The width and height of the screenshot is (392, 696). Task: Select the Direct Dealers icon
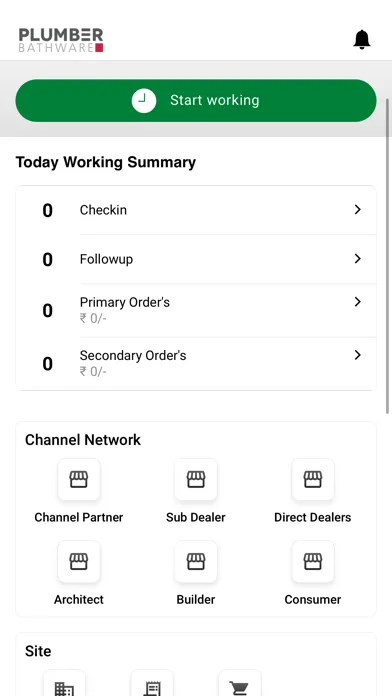313,479
